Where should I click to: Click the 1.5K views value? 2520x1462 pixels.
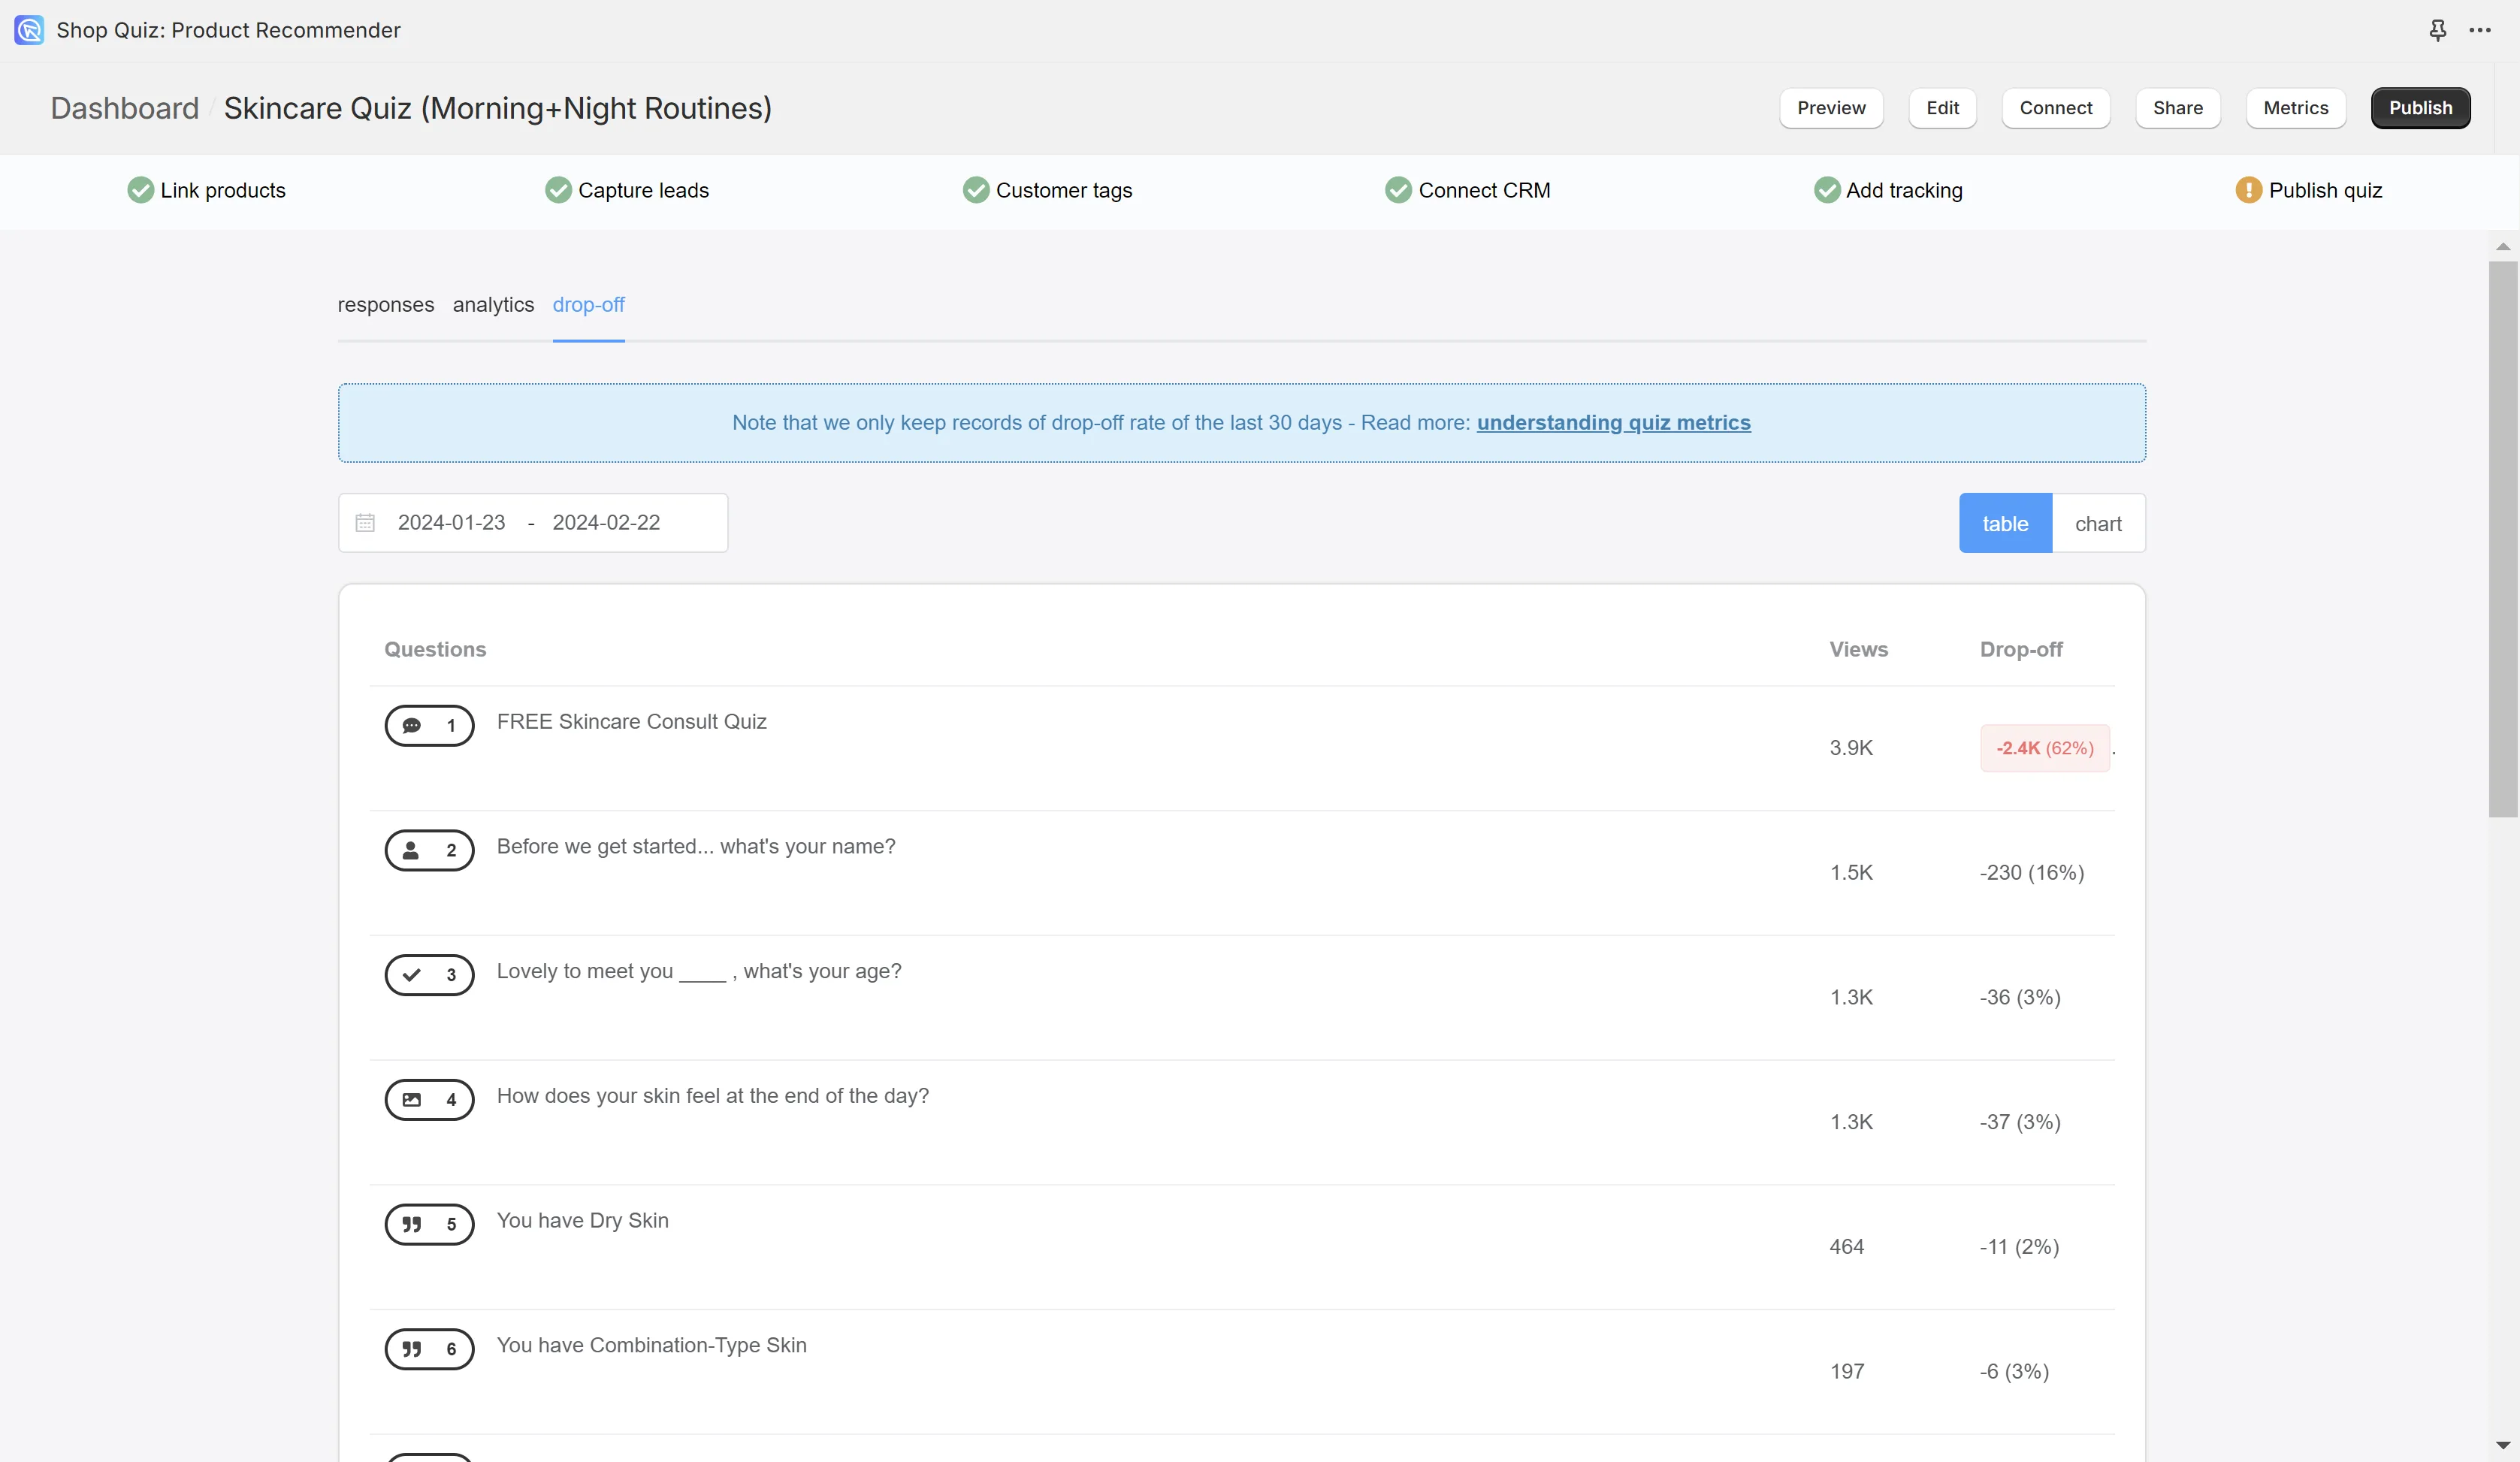[x=1851, y=873]
